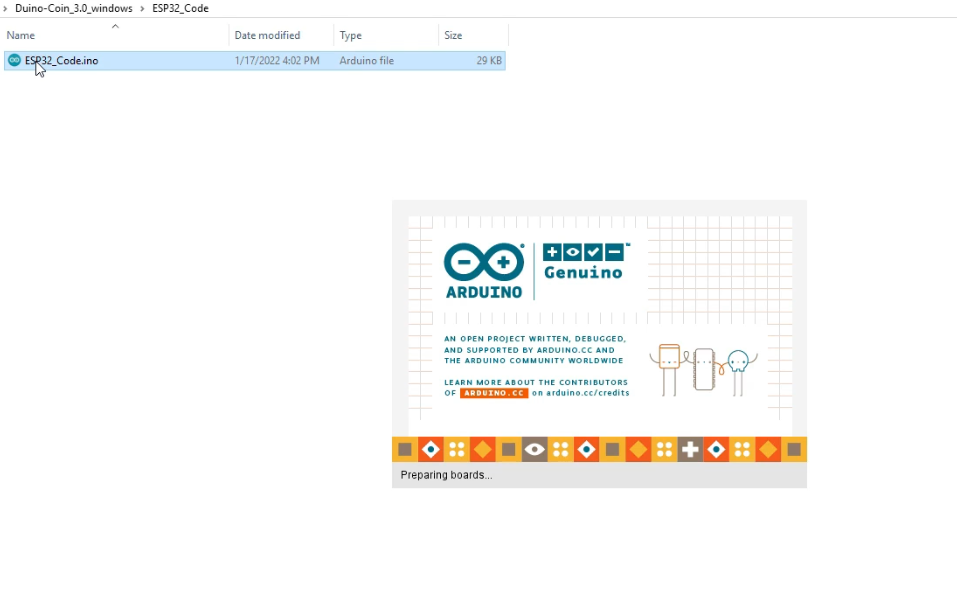957x589 pixels.
Task: Click the Size column header
Action: pyautogui.click(x=452, y=35)
